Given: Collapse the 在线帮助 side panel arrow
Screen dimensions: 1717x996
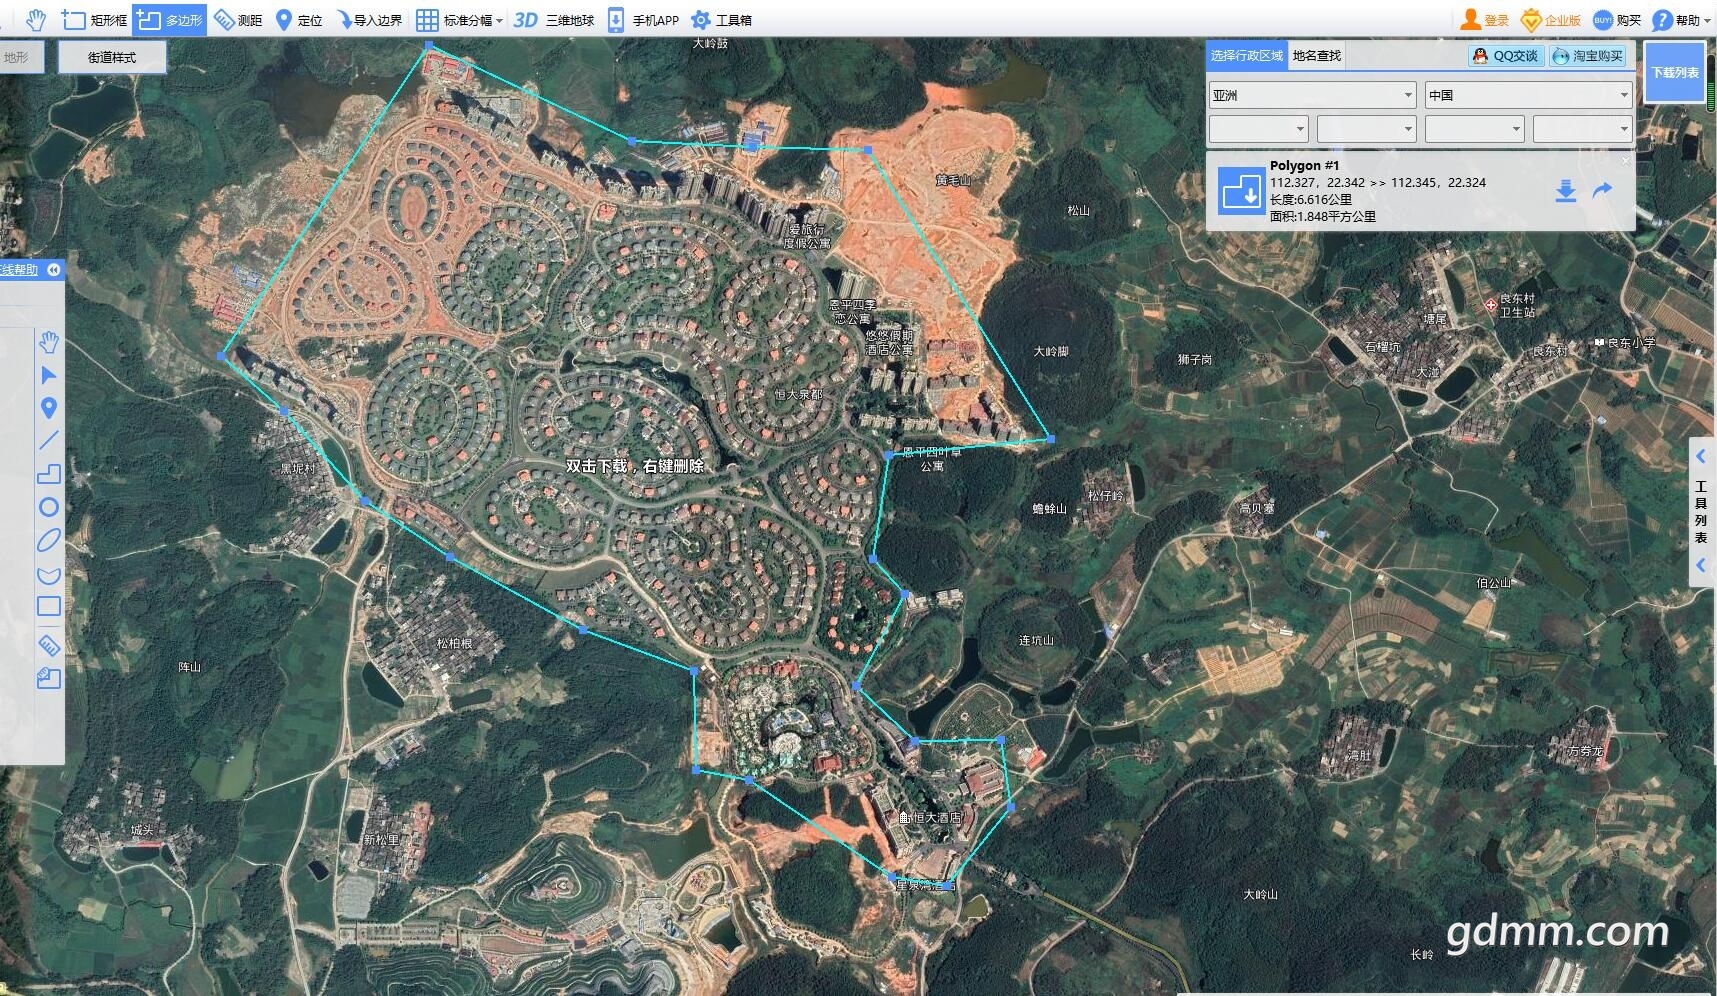Looking at the screenshot, I should pos(54,270).
